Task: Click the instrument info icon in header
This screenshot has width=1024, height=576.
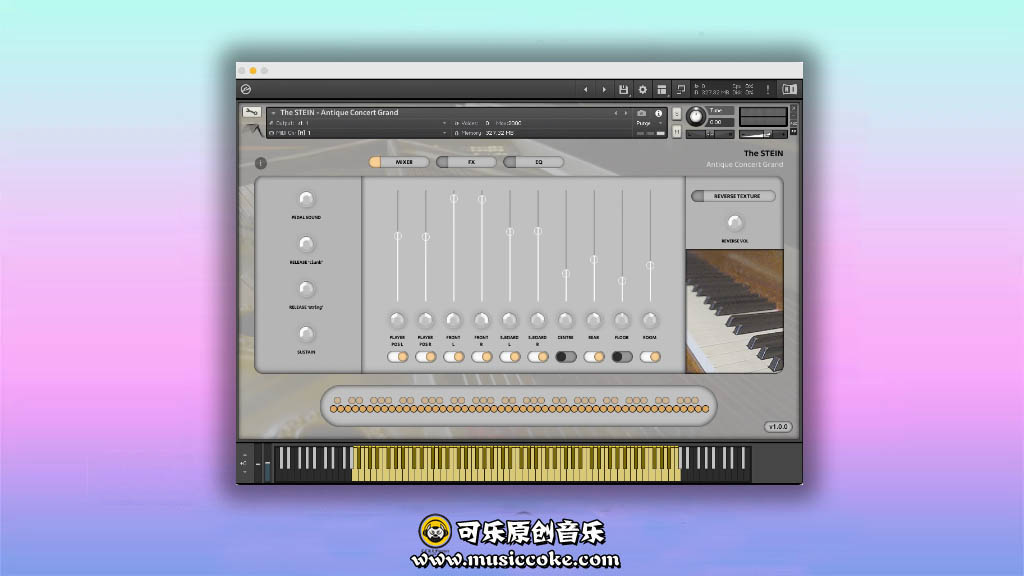Action: pyautogui.click(x=658, y=114)
